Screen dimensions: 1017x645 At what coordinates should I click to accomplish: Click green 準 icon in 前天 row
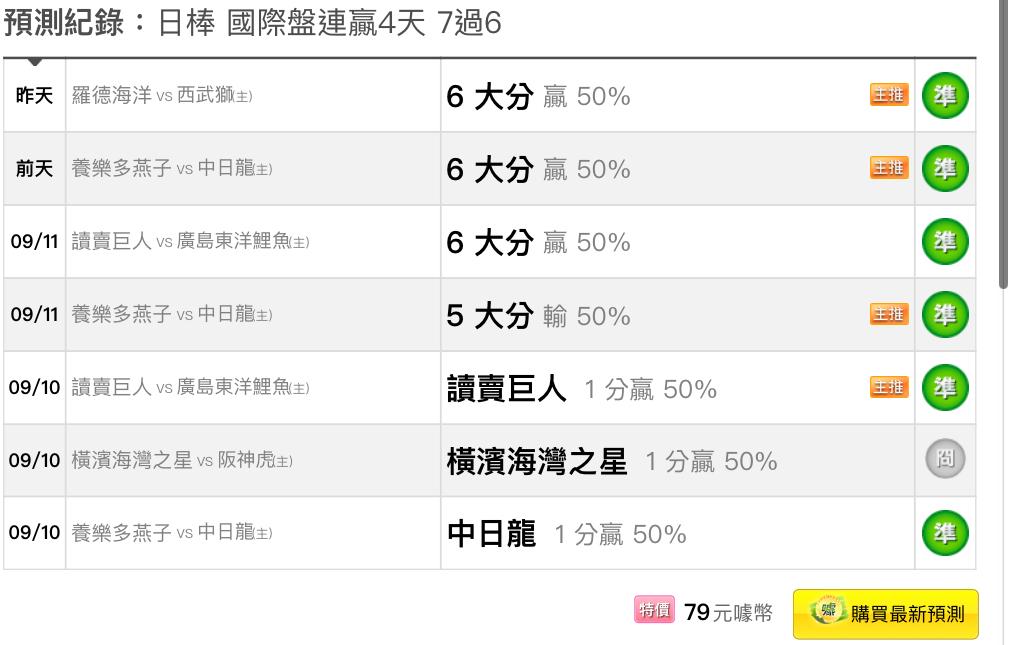[x=945, y=168]
